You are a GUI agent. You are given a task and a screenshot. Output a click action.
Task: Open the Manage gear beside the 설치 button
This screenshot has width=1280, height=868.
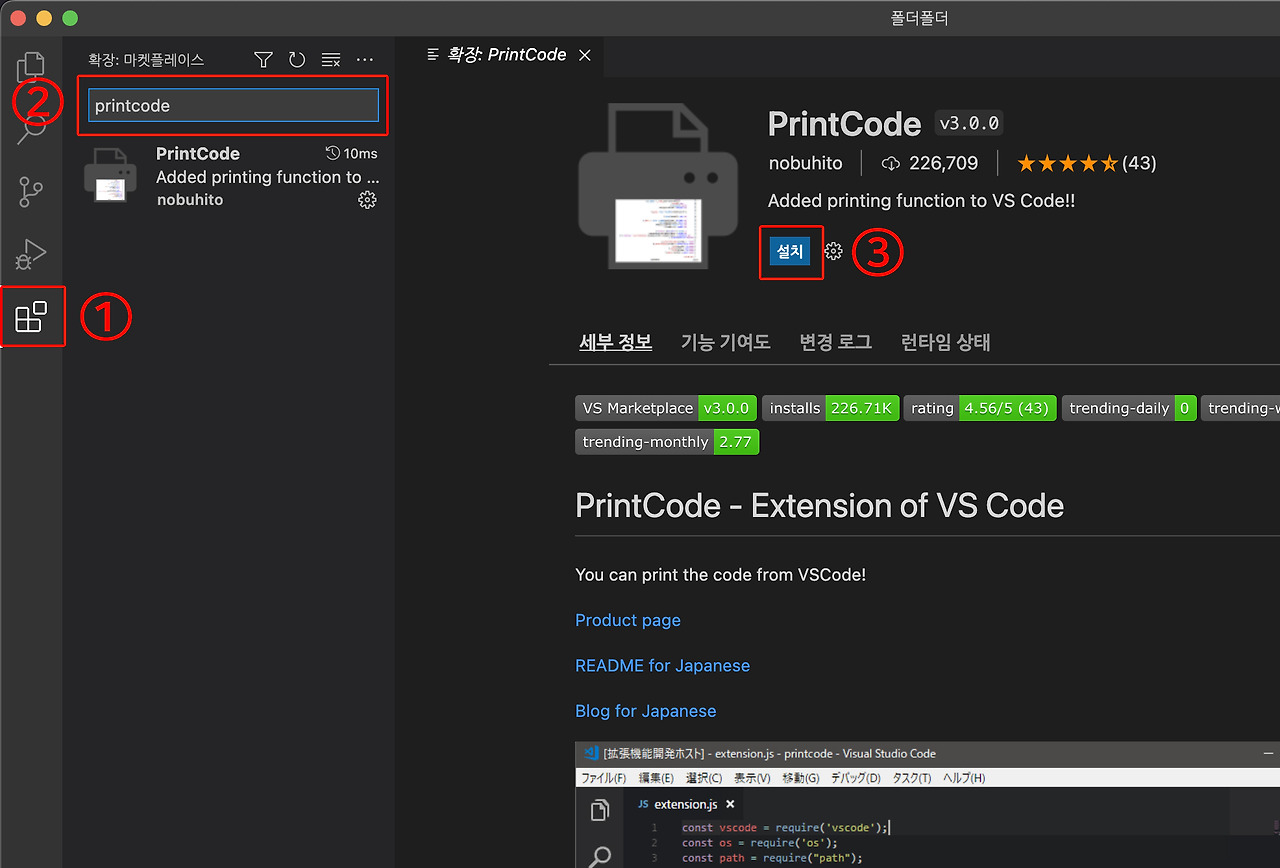pyautogui.click(x=833, y=252)
